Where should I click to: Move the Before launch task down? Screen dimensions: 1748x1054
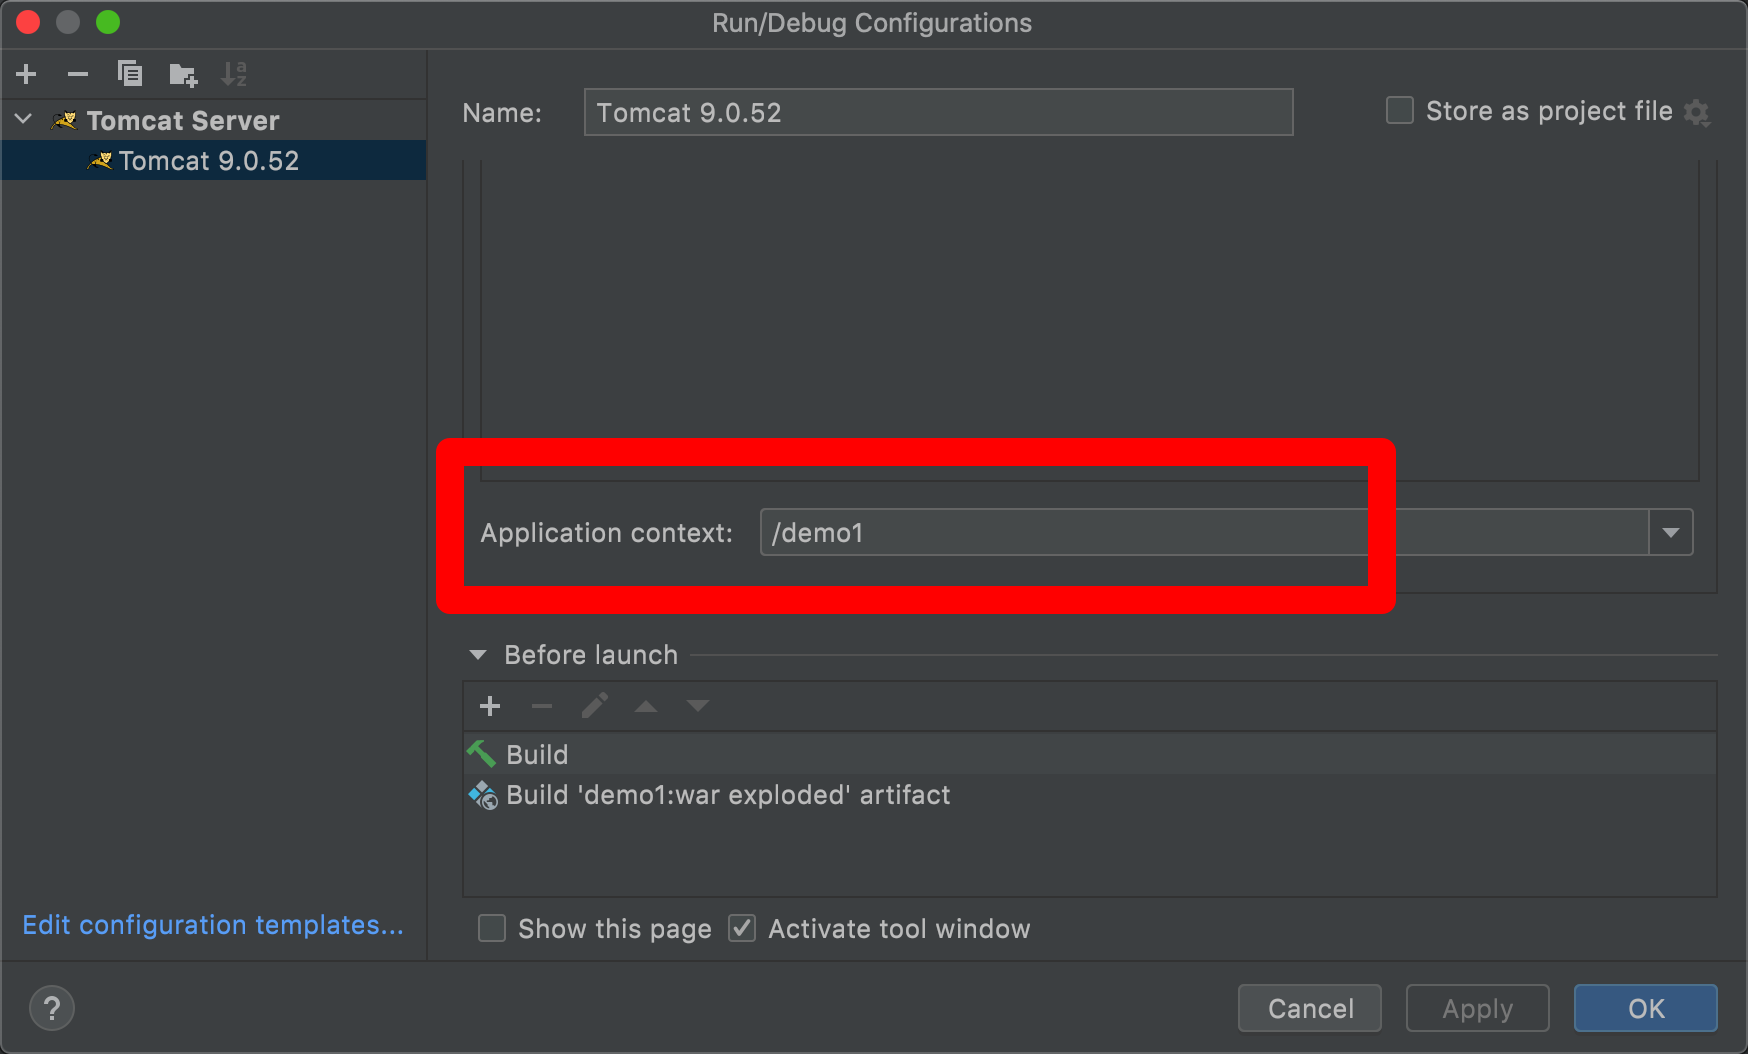[x=698, y=706]
